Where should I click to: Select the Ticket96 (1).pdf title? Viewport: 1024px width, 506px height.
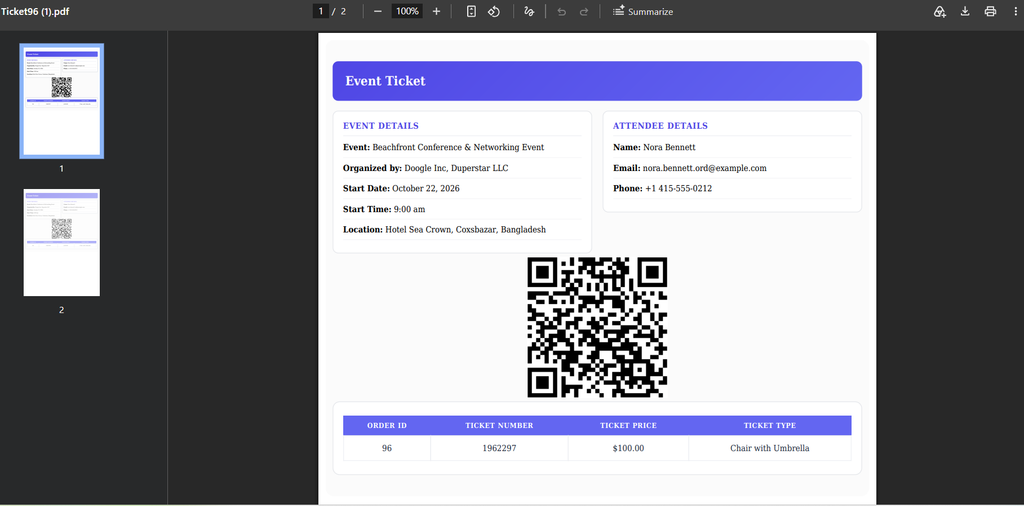point(35,11)
